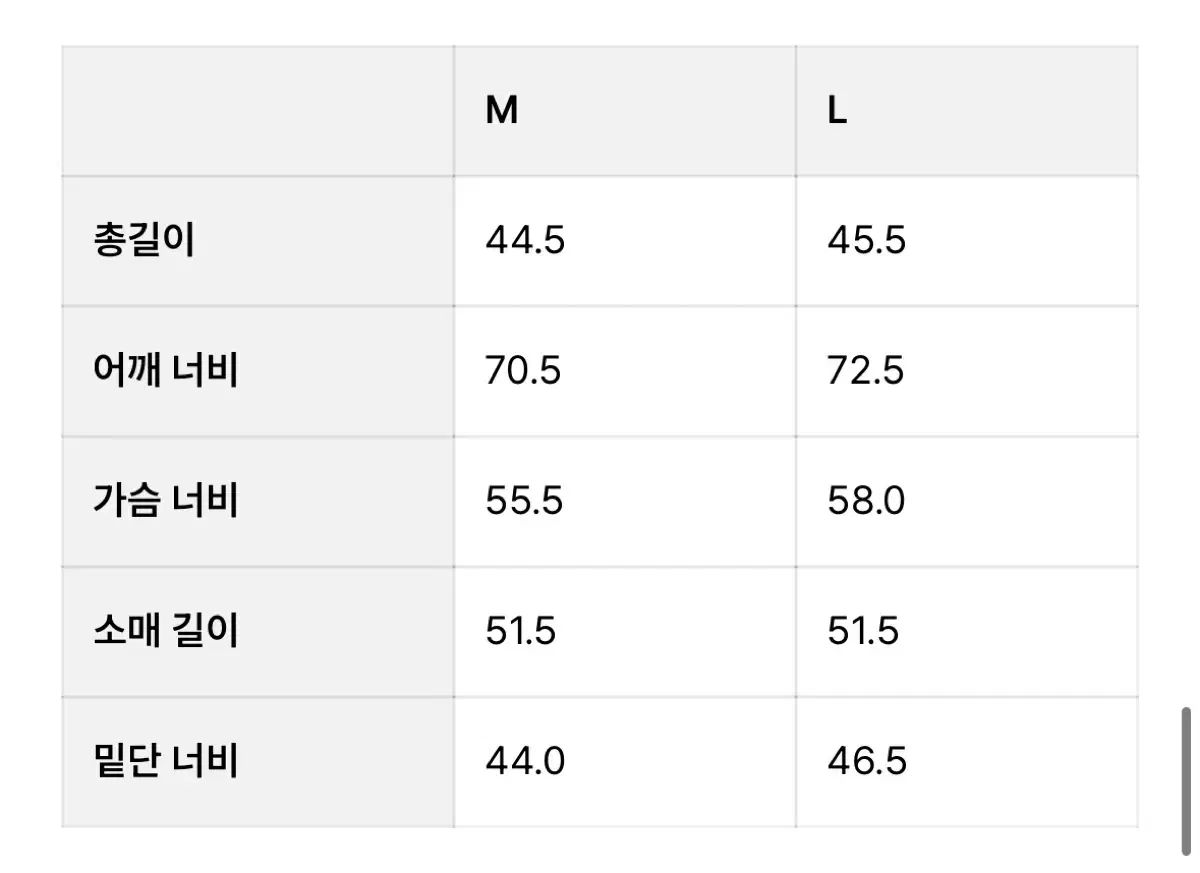Select the 45.5 value under L
The height and width of the screenshot is (873, 1200).
click(x=866, y=241)
